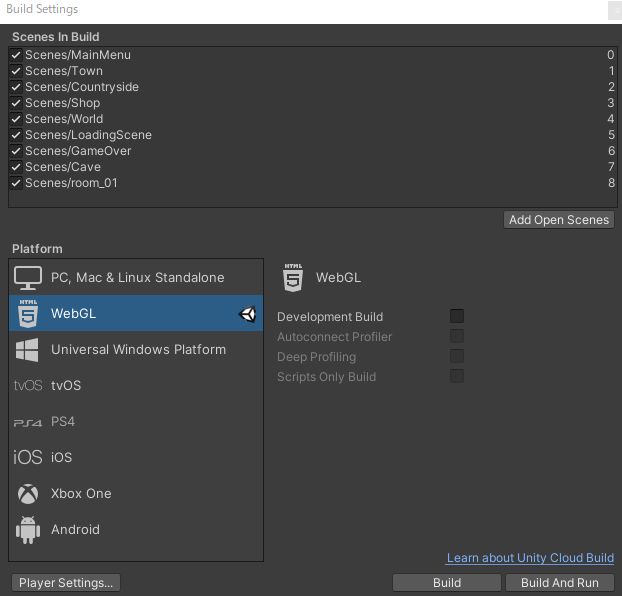
Task: Select Universal Windows Platform
Action: pos(136,349)
